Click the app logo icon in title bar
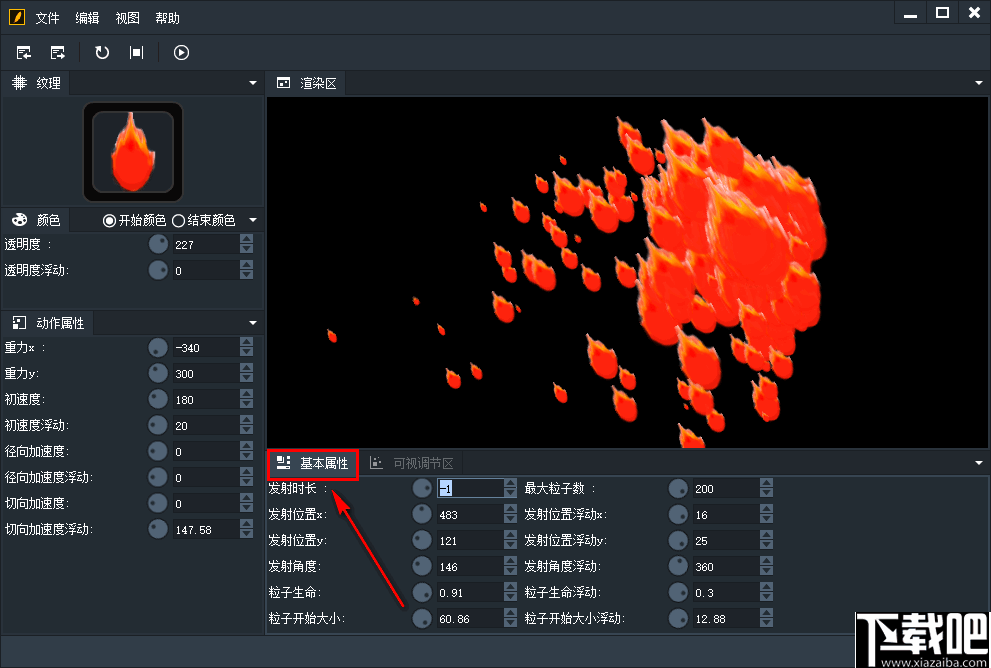991x668 pixels. [x=17, y=17]
